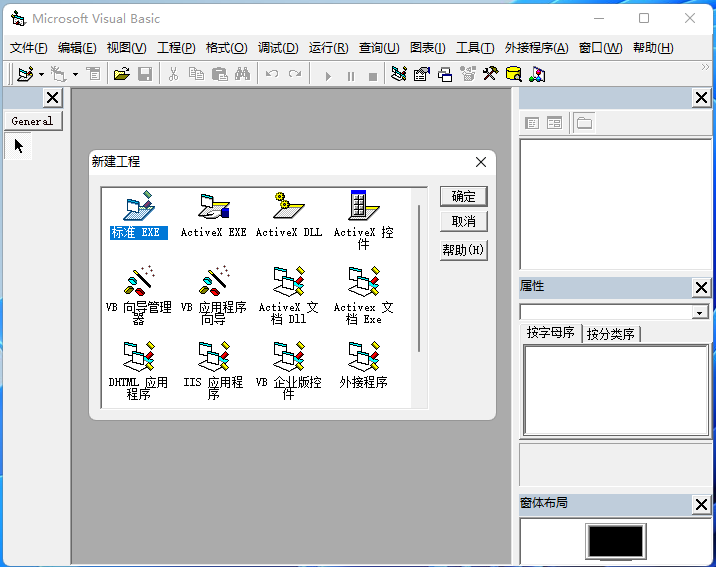Click the Cut scissors icon
Image resolution: width=716 pixels, height=567 pixels.
tap(173, 74)
